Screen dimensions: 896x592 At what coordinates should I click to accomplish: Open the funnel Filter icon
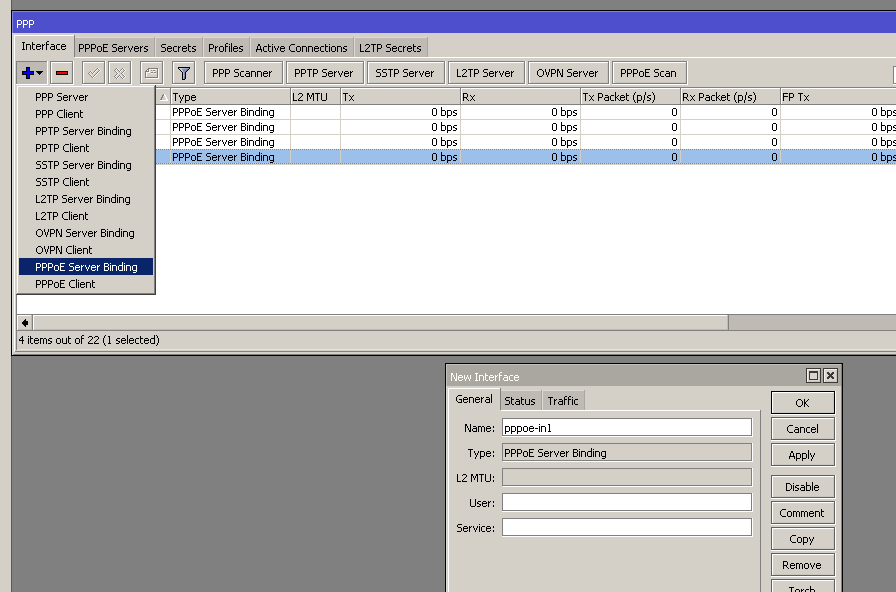pyautogui.click(x=183, y=73)
